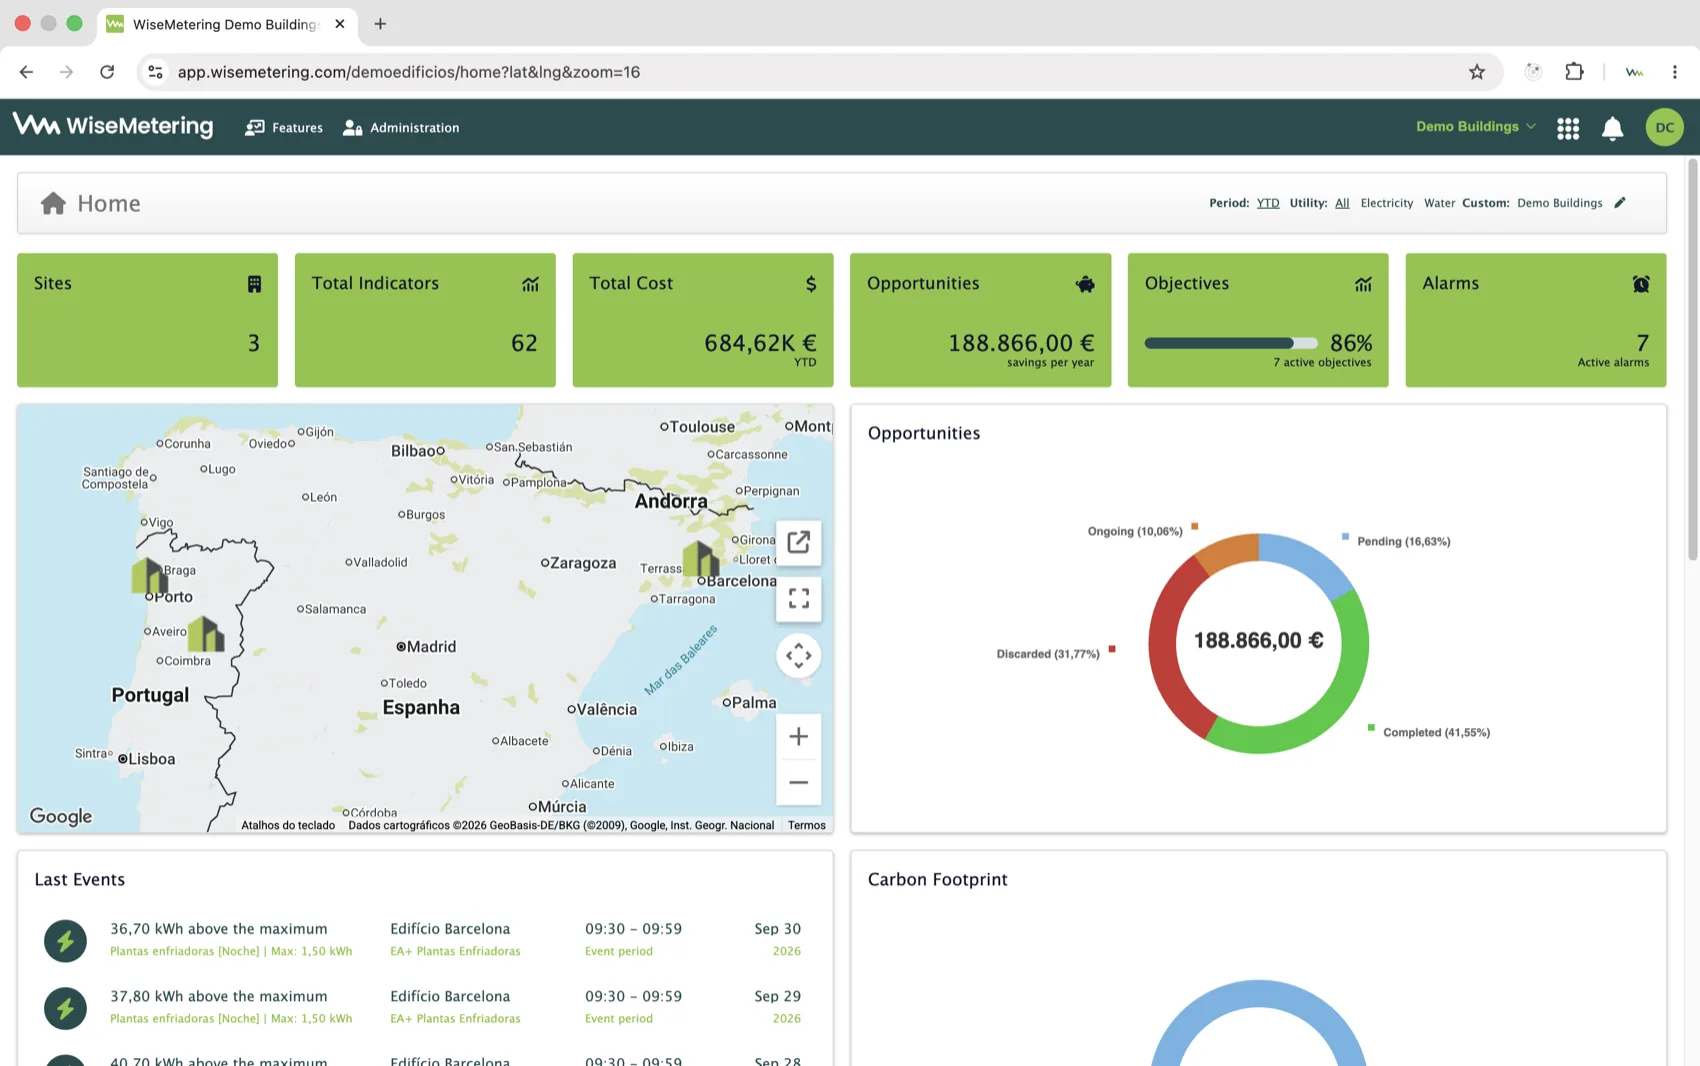Select the WiseMetering Demo Buildings tab
Screen dimensions: 1700x1066
227,24
